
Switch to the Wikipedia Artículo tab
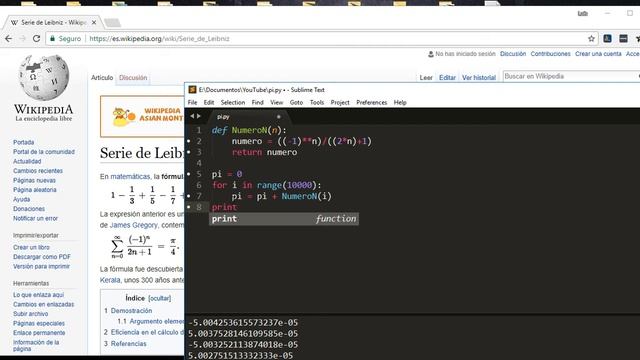click(102, 78)
